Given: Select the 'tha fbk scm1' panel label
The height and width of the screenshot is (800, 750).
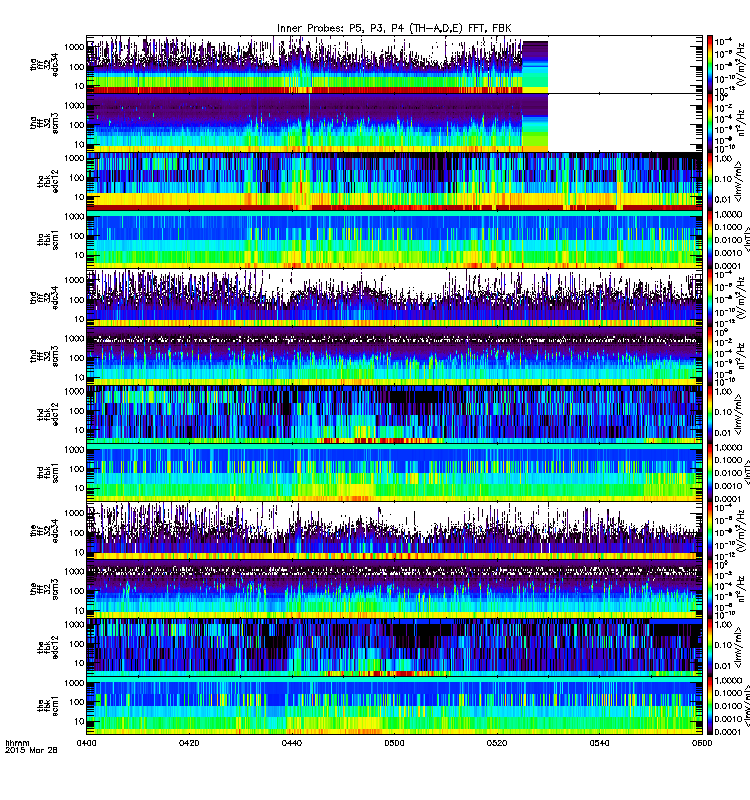Looking at the screenshot, I should pos(48,239).
